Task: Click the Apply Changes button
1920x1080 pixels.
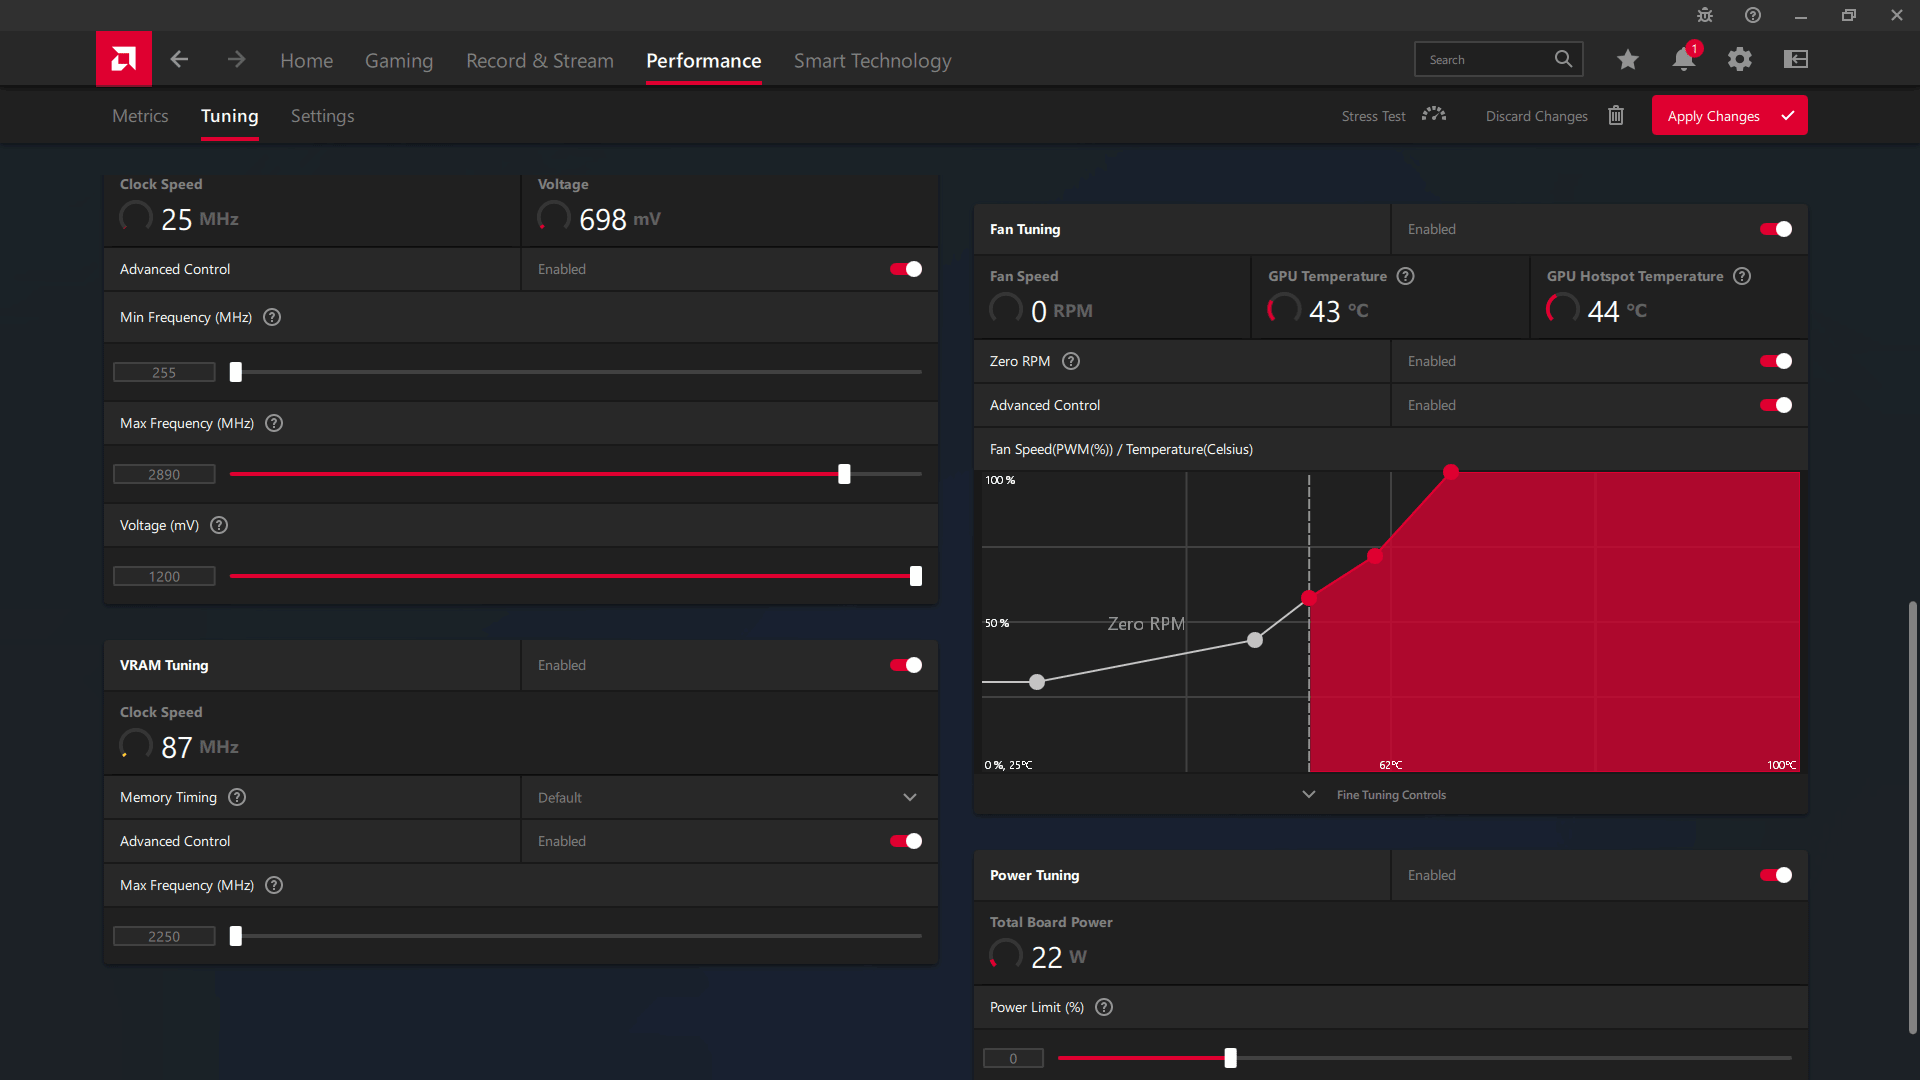Action: coord(1729,116)
